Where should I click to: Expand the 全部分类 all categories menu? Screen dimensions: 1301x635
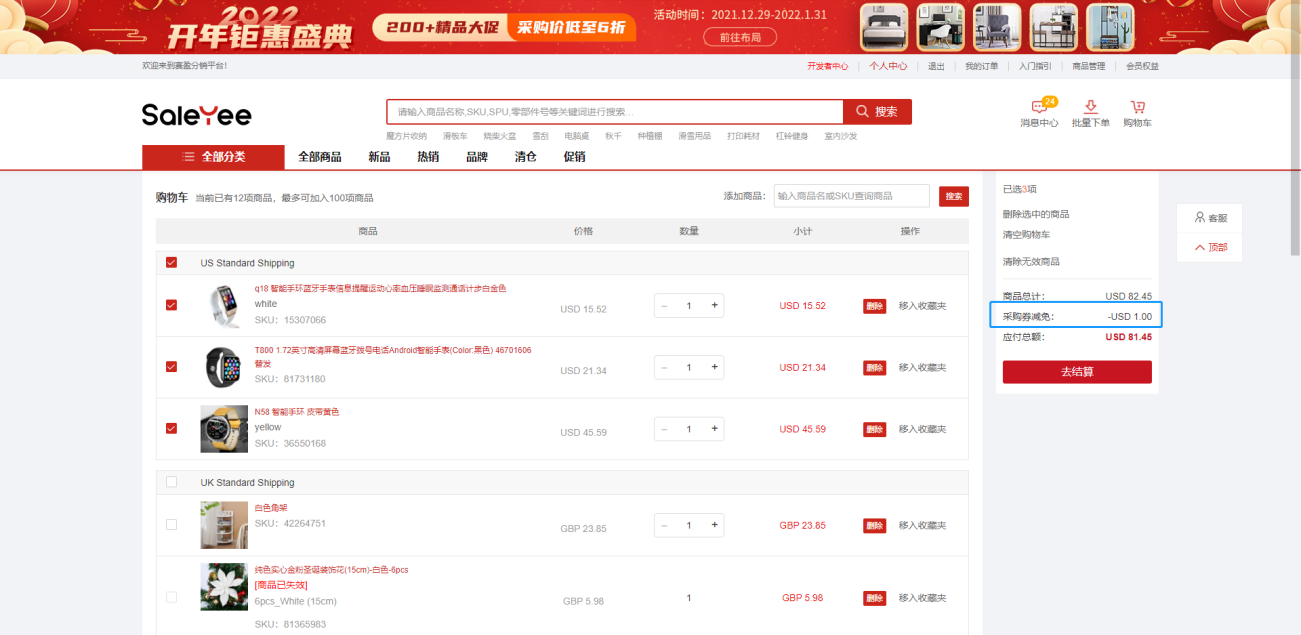(x=213, y=157)
